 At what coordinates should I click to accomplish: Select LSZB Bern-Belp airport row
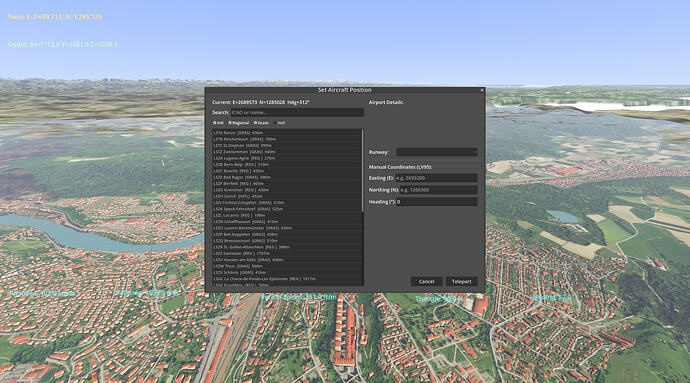287,164
